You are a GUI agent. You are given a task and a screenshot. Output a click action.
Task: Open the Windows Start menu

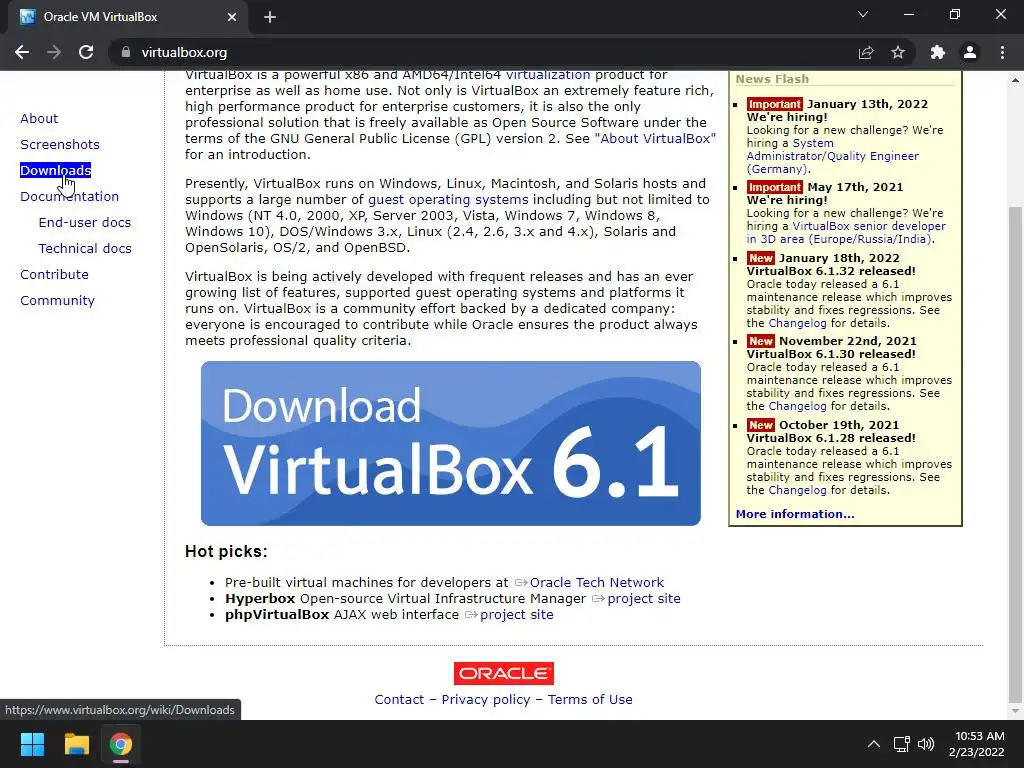tap(32, 744)
